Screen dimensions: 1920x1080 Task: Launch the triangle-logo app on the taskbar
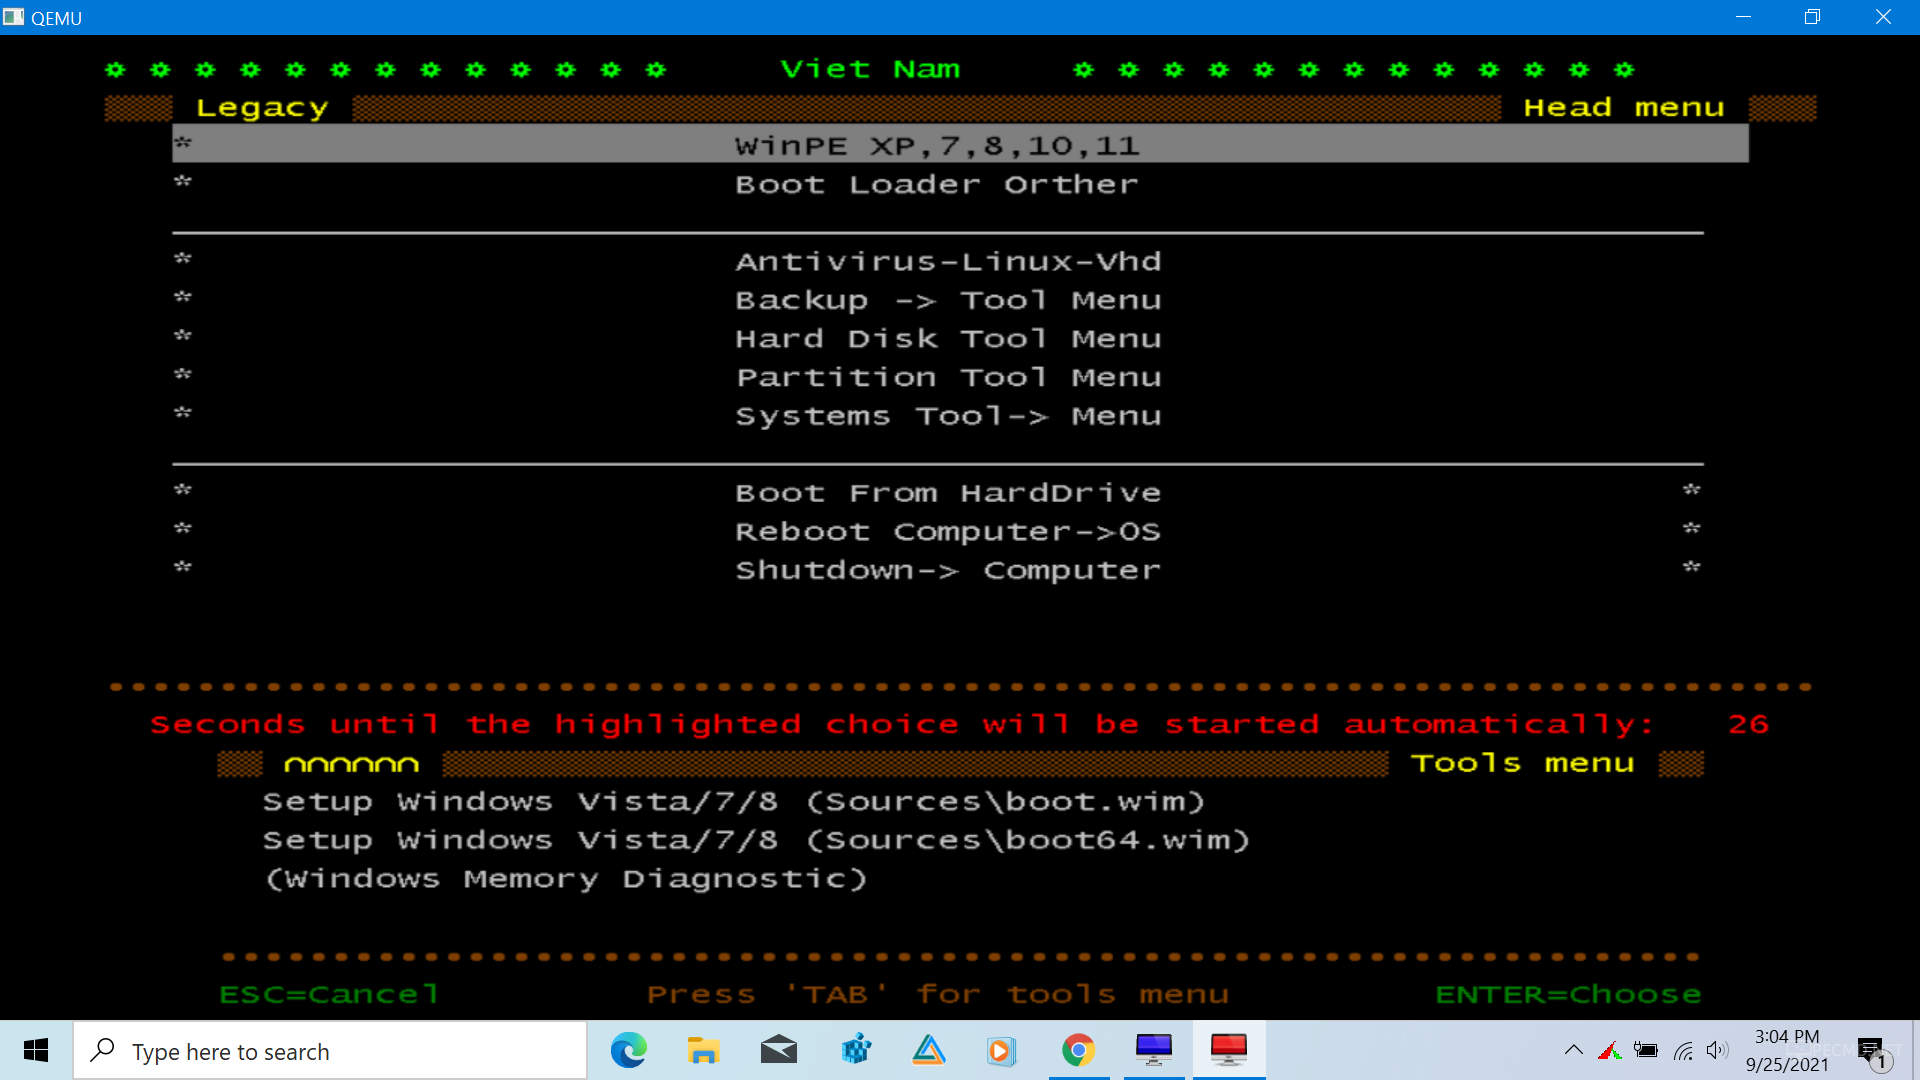click(x=929, y=1050)
